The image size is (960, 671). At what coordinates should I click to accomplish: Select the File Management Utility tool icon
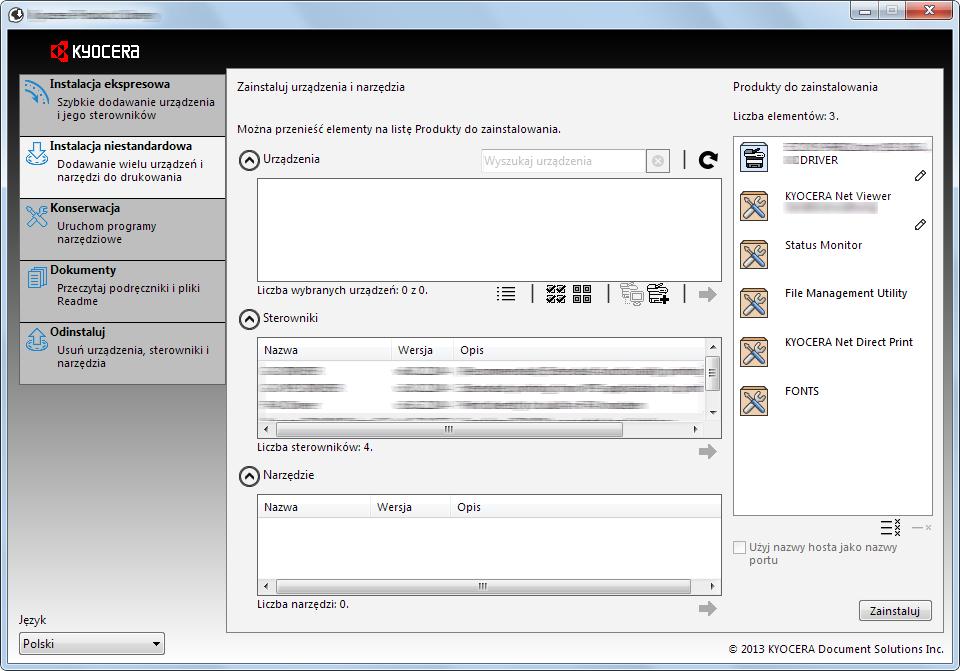(x=754, y=303)
